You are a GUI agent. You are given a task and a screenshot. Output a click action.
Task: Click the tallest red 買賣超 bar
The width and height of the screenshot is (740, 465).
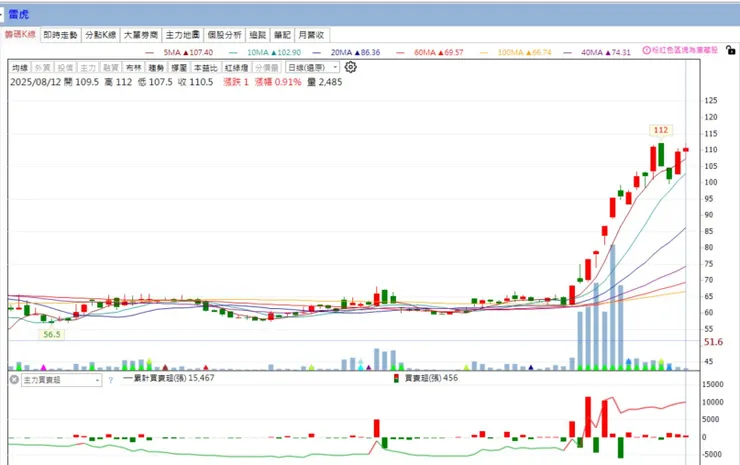[x=588, y=417]
